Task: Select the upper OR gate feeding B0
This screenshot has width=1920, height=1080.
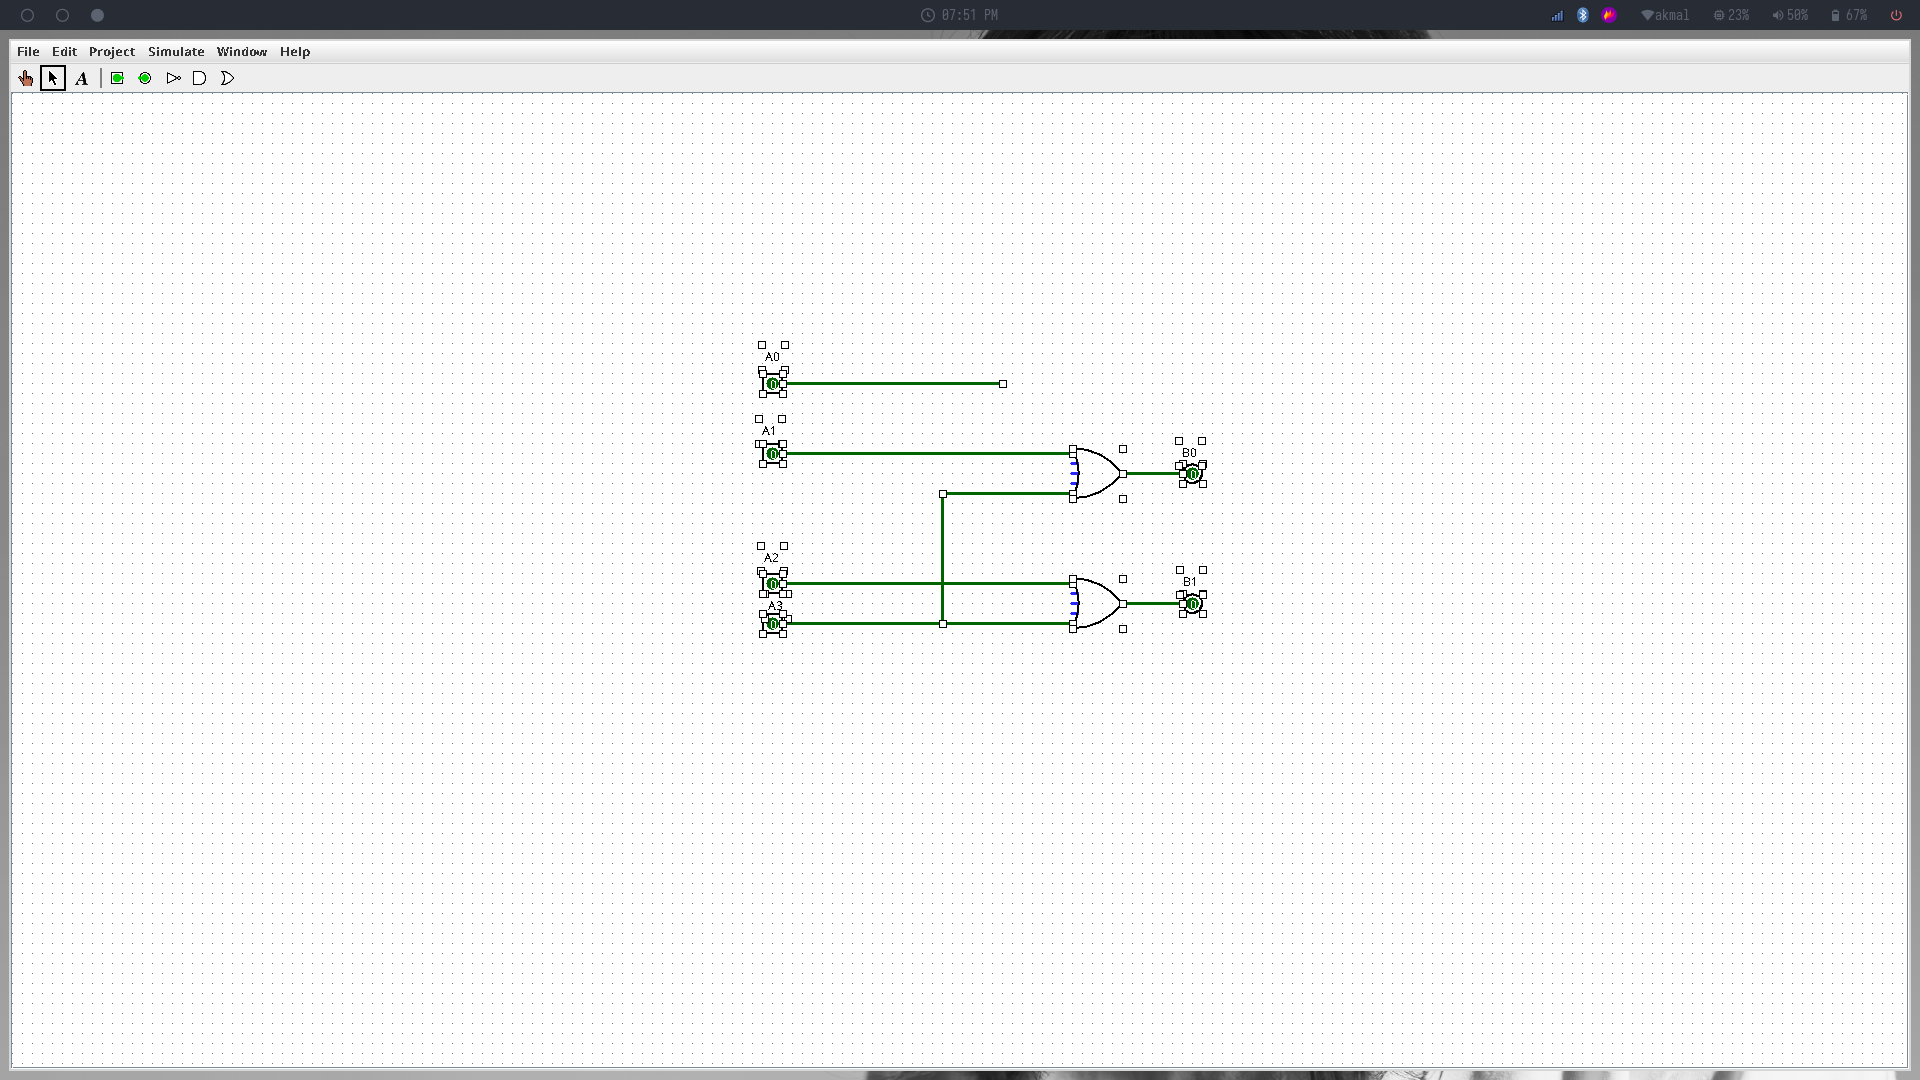Action: click(1098, 474)
